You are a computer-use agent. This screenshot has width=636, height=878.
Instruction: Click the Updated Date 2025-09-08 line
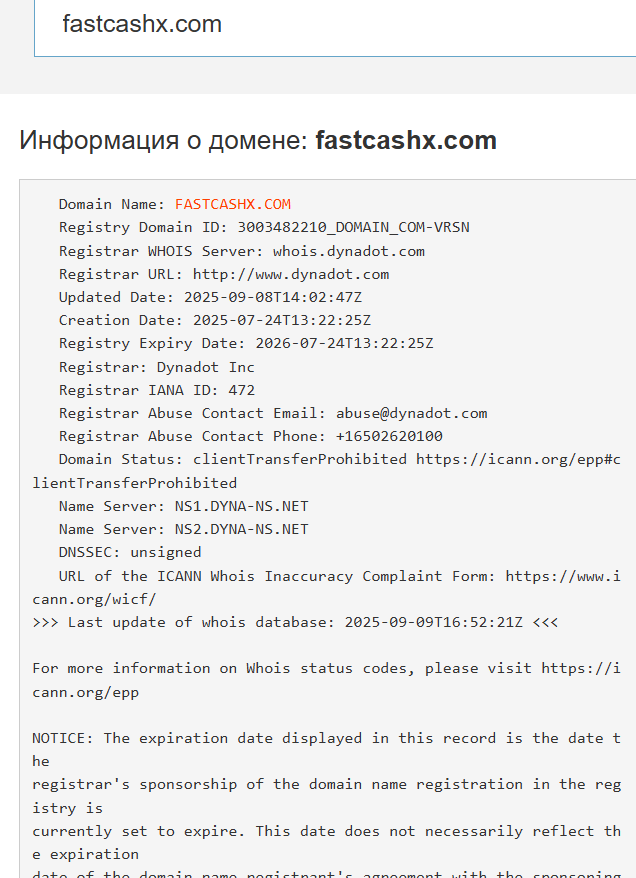210,297
